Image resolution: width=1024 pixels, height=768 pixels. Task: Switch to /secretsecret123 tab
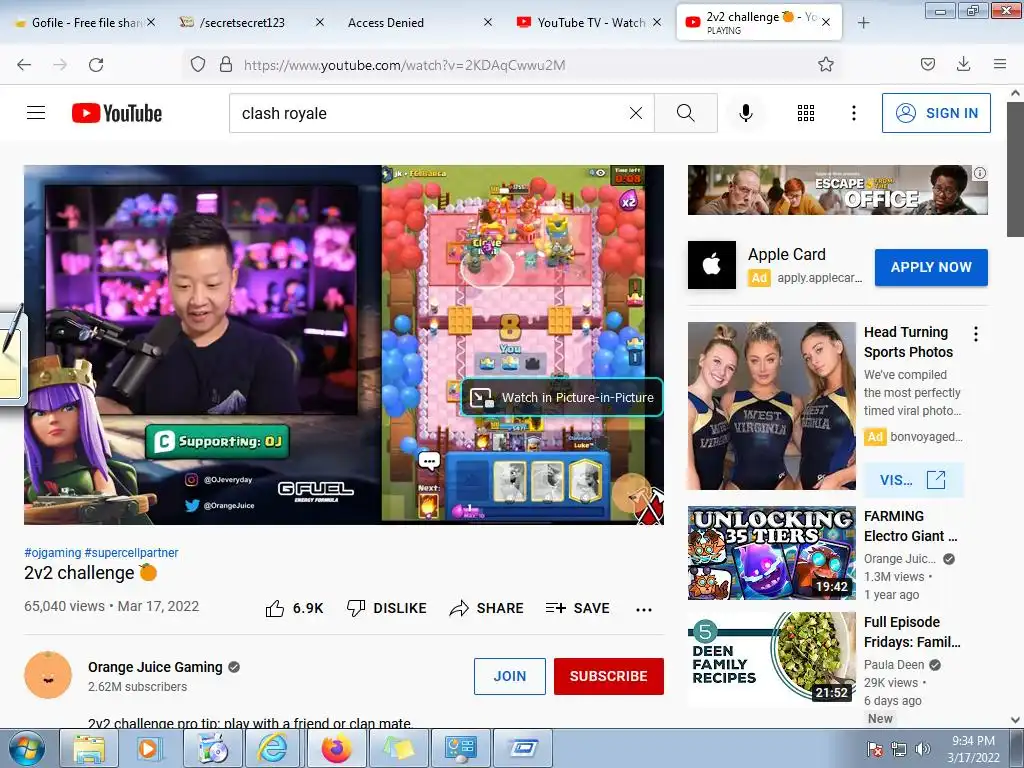251,22
